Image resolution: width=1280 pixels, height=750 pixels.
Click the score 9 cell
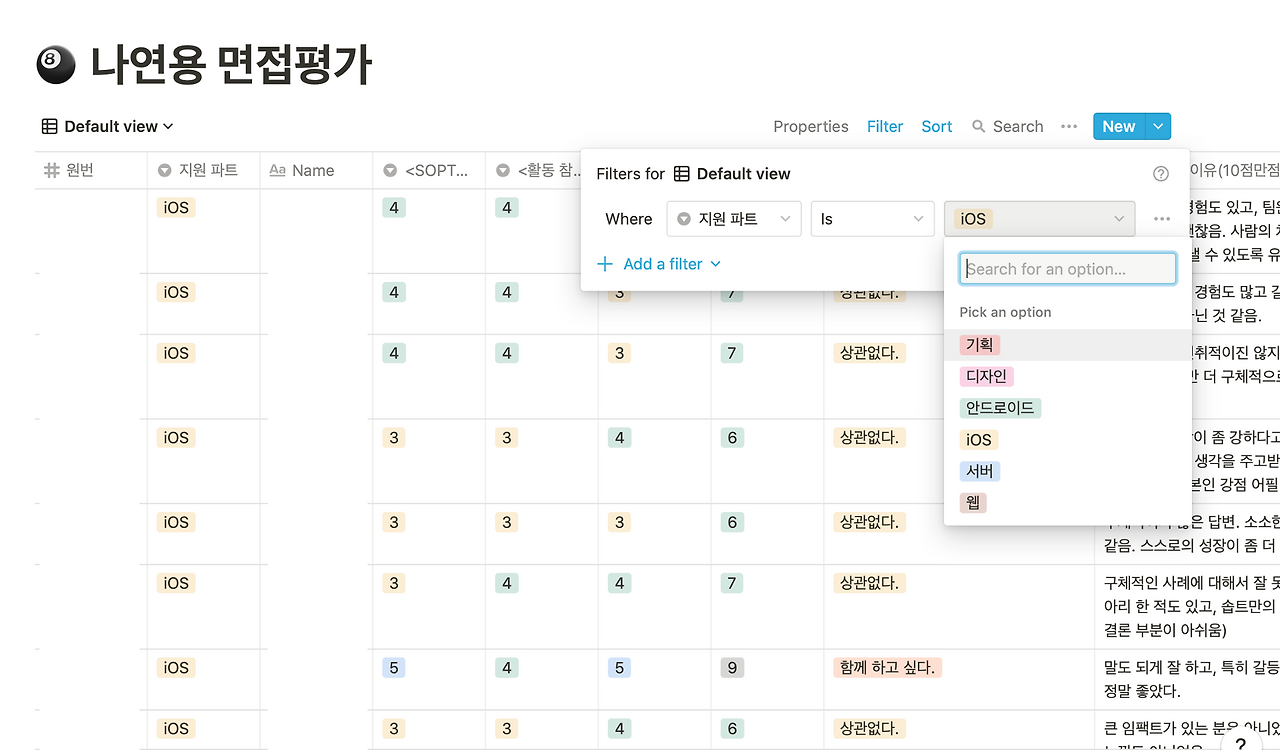(x=732, y=668)
